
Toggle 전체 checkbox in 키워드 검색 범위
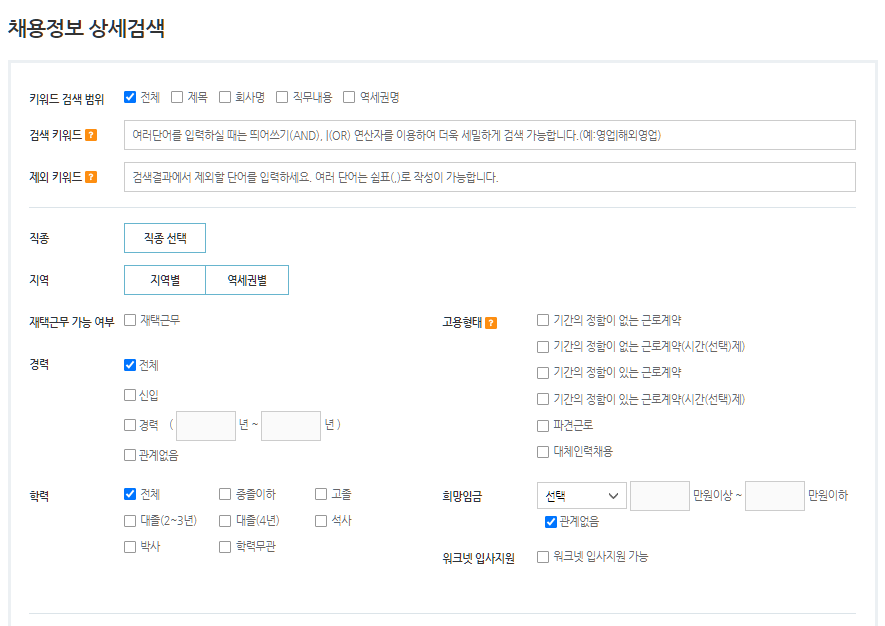pos(130,97)
